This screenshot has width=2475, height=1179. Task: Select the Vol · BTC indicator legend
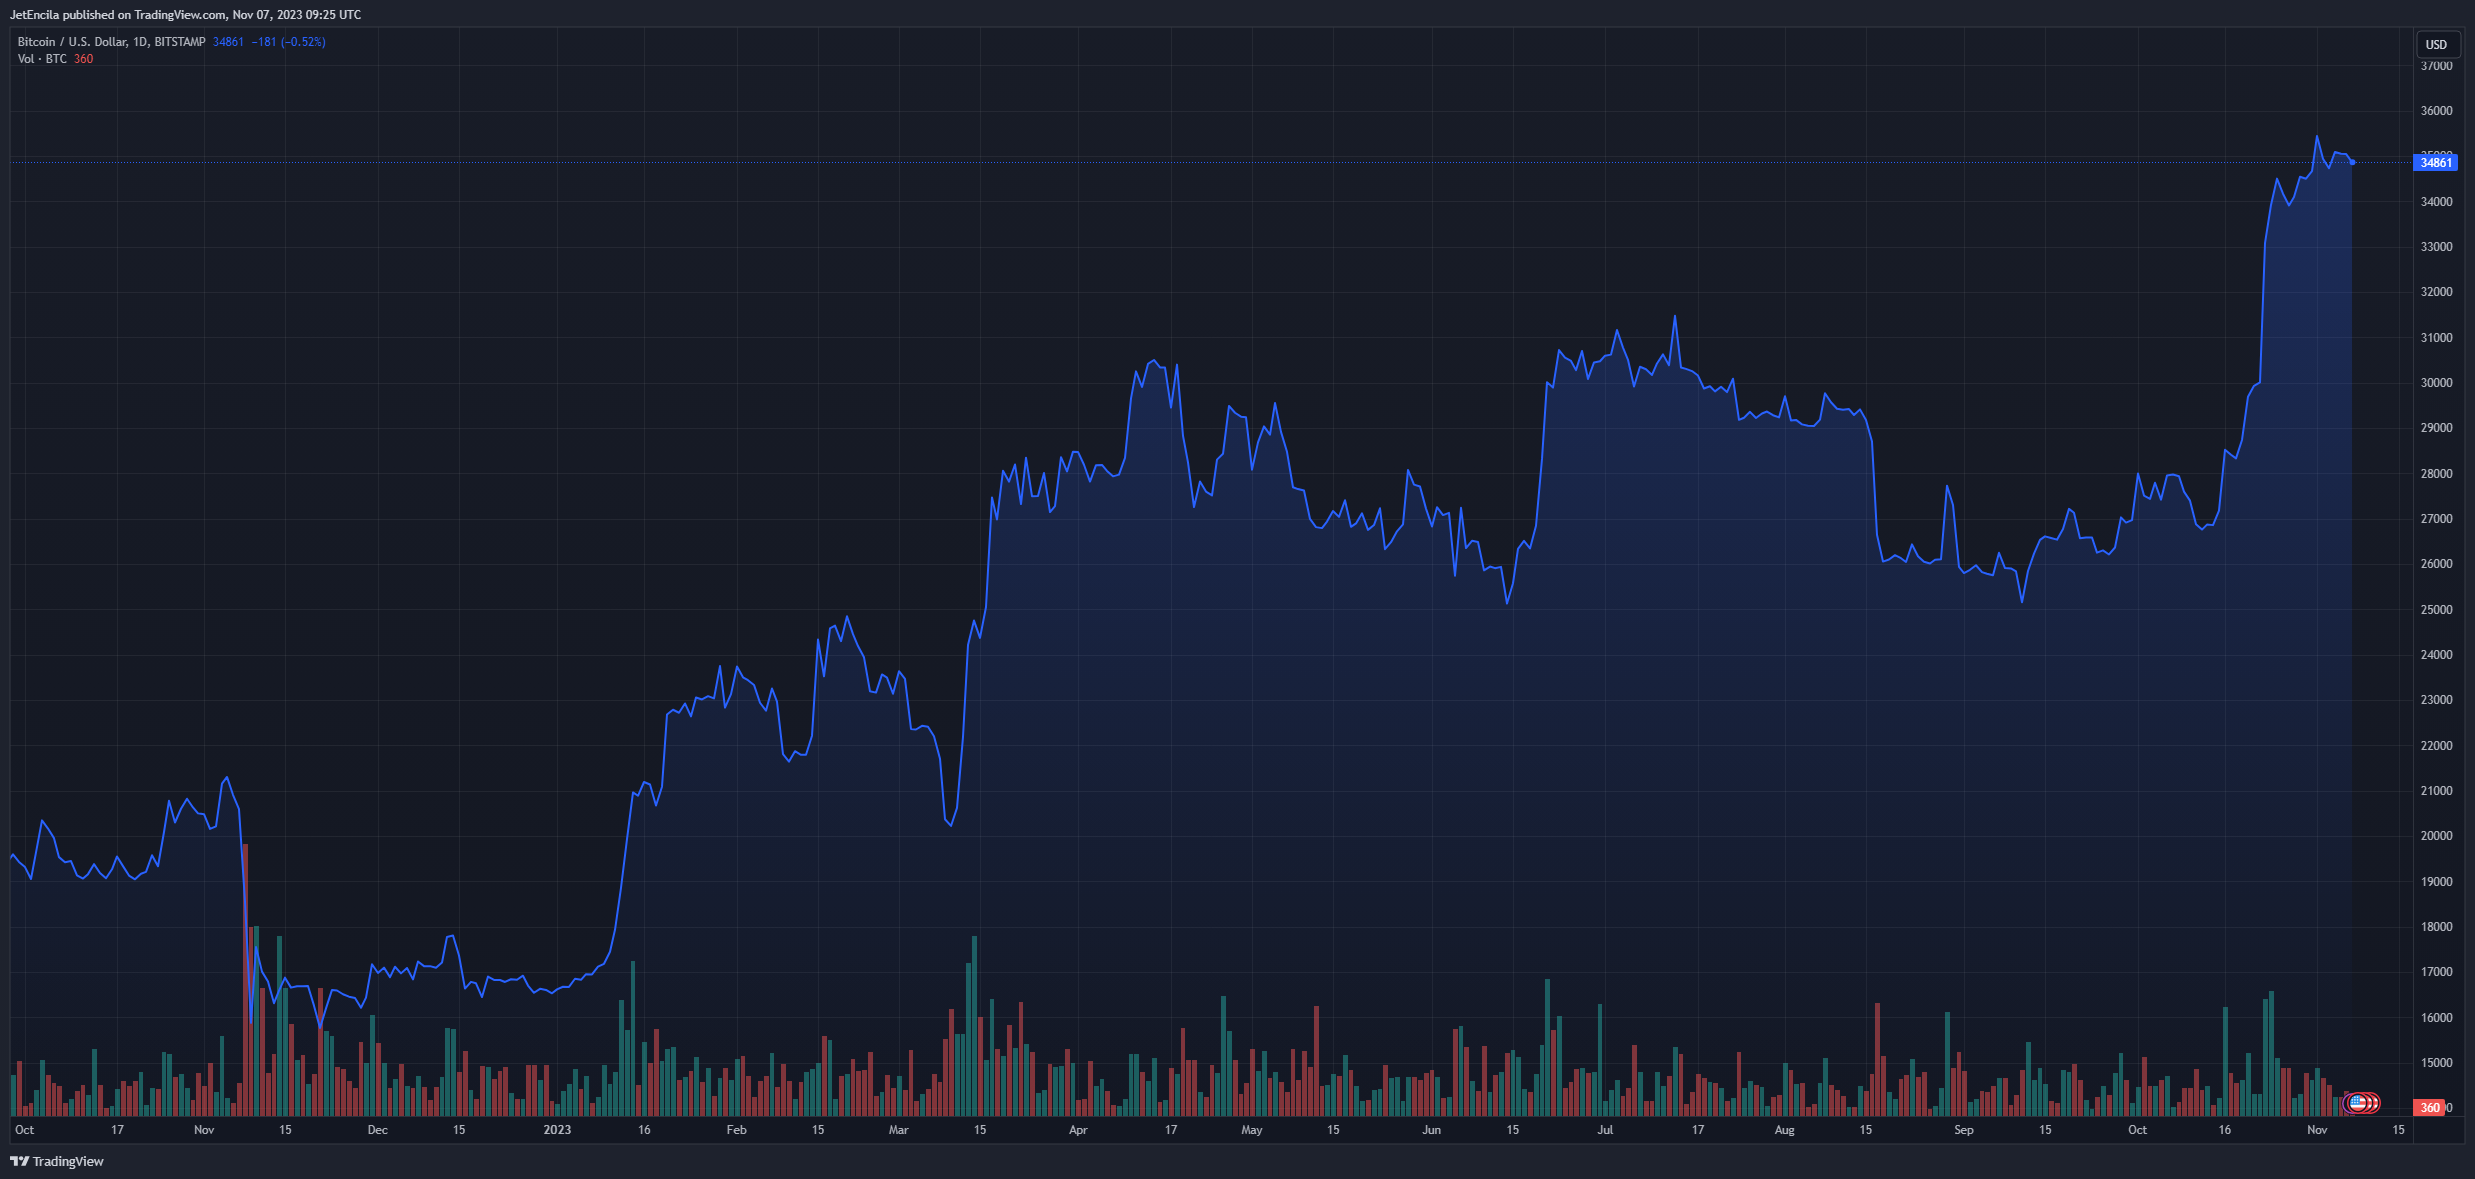(x=42, y=59)
